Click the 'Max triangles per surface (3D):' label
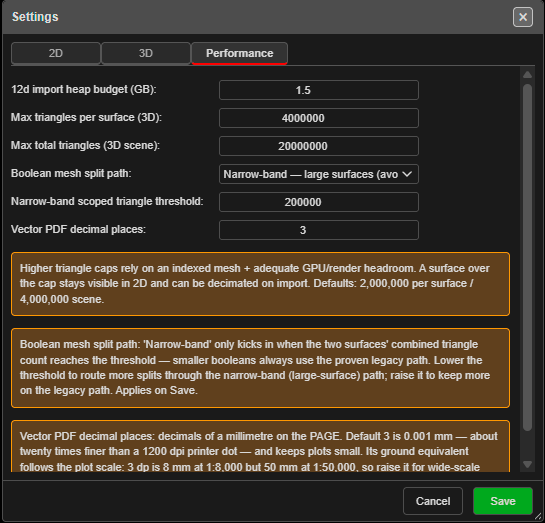This screenshot has width=545, height=523. [87, 117]
